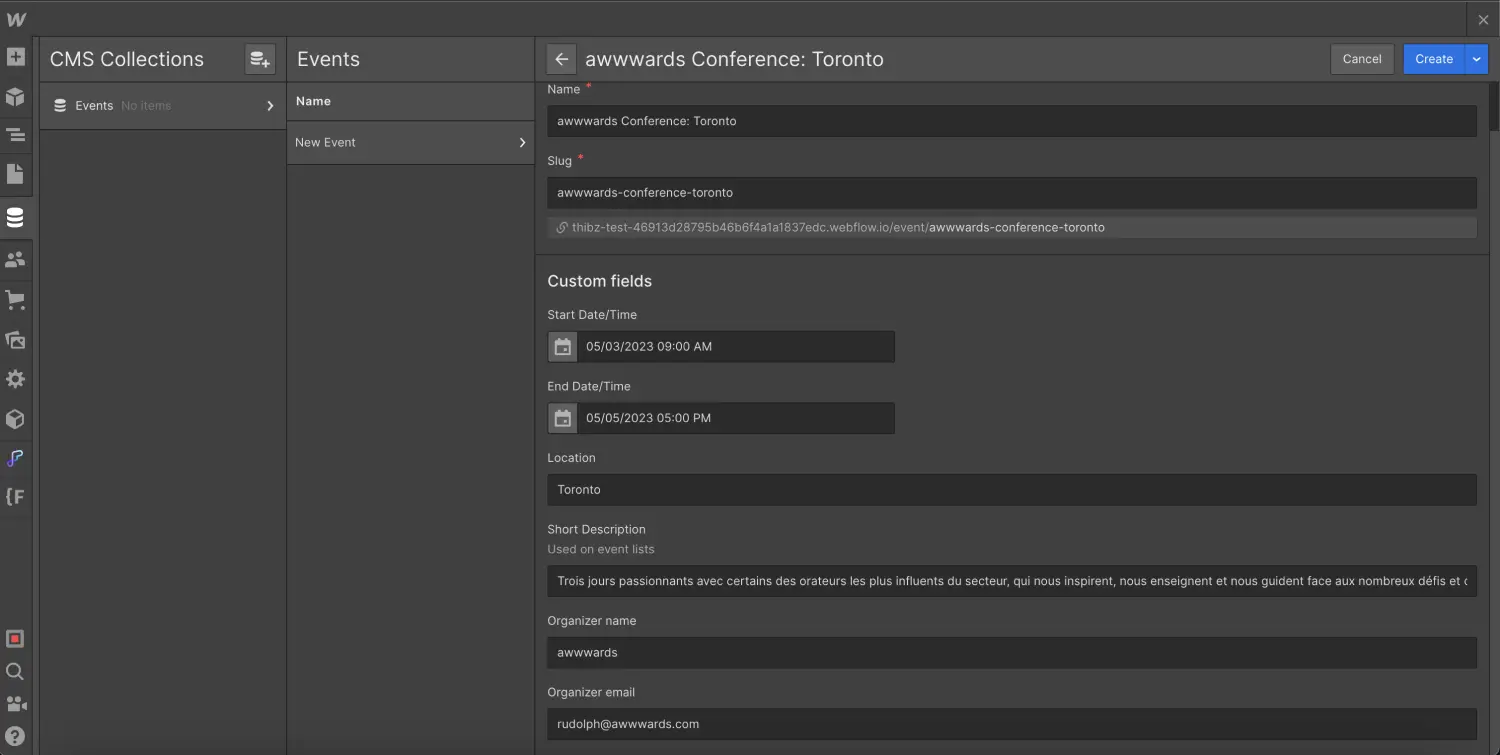Click the Organizer name field
The width and height of the screenshot is (1500, 755).
tap(1012, 652)
